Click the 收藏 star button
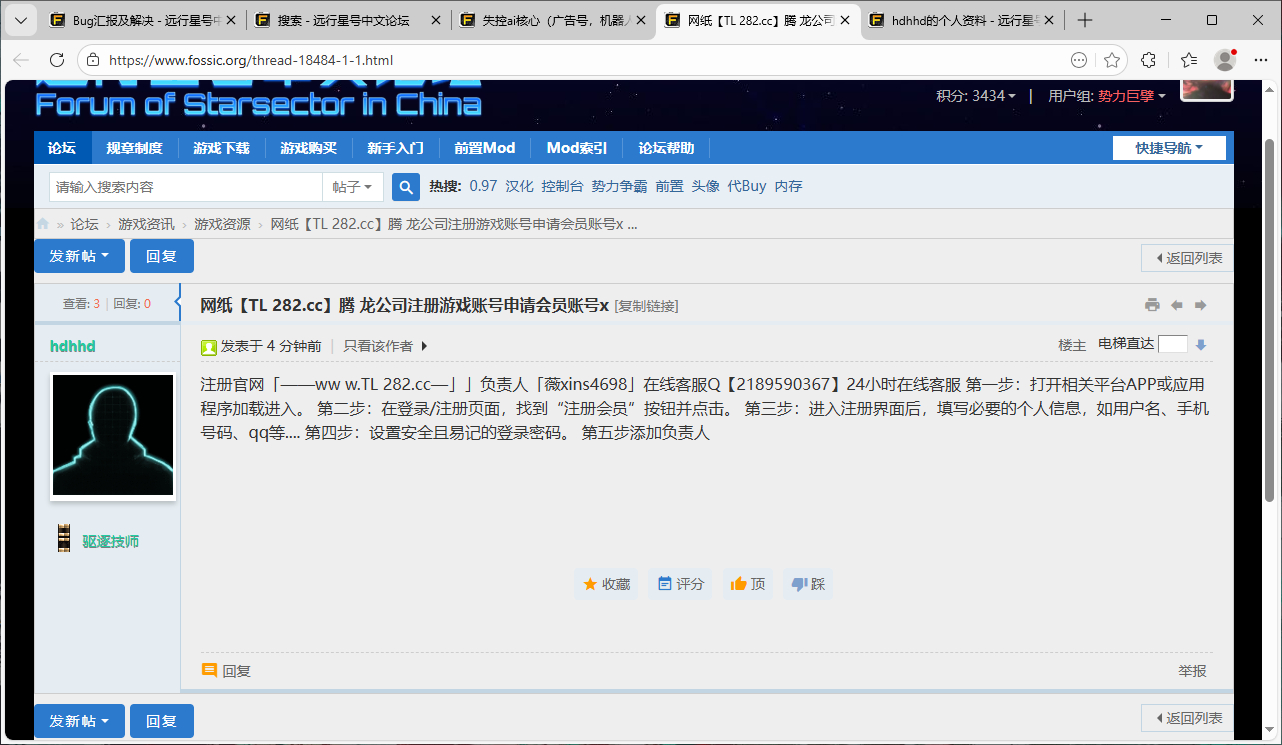The height and width of the screenshot is (745, 1282). click(607, 584)
